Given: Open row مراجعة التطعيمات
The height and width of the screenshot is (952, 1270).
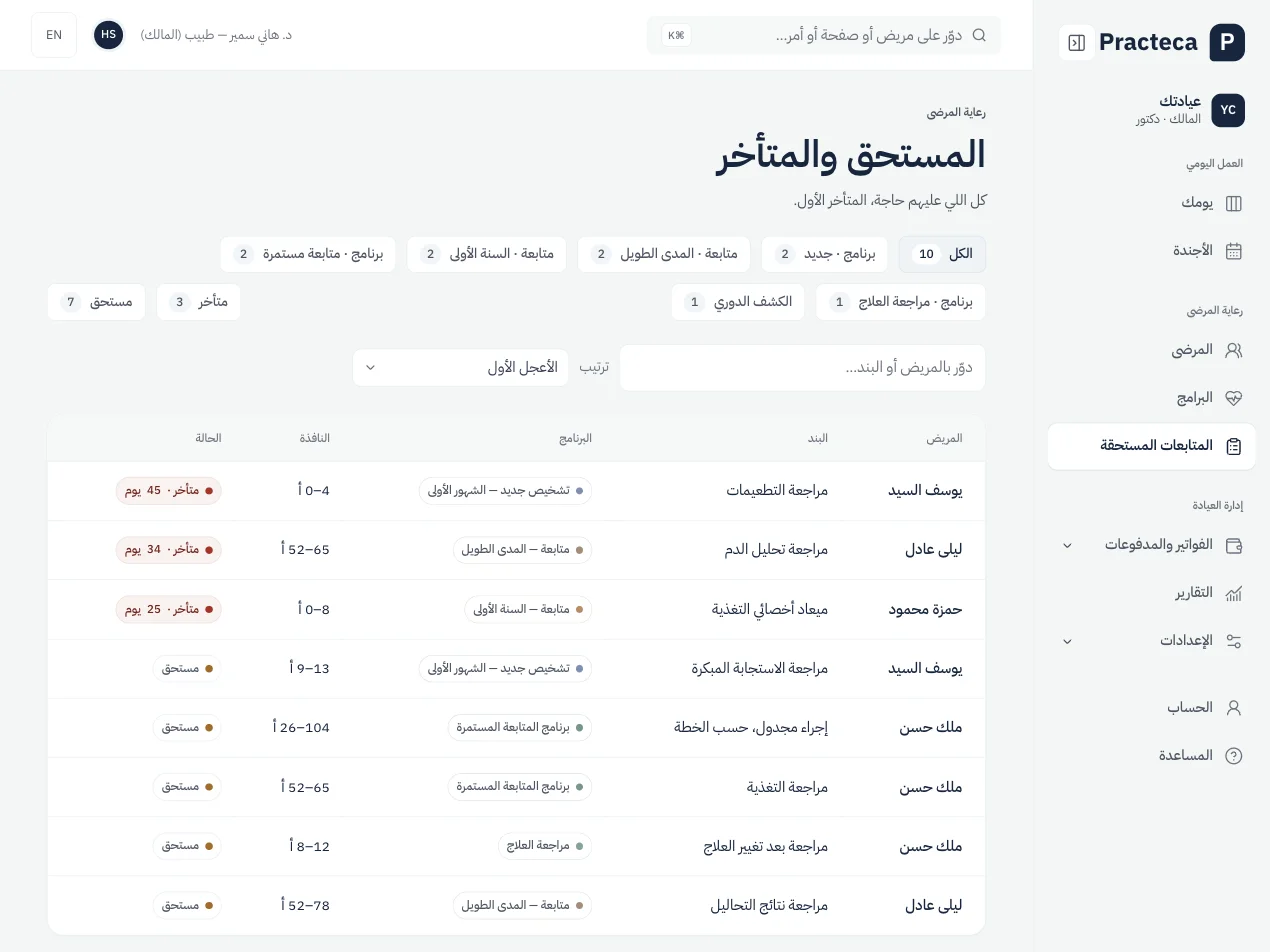Looking at the screenshot, I should 516,491.
